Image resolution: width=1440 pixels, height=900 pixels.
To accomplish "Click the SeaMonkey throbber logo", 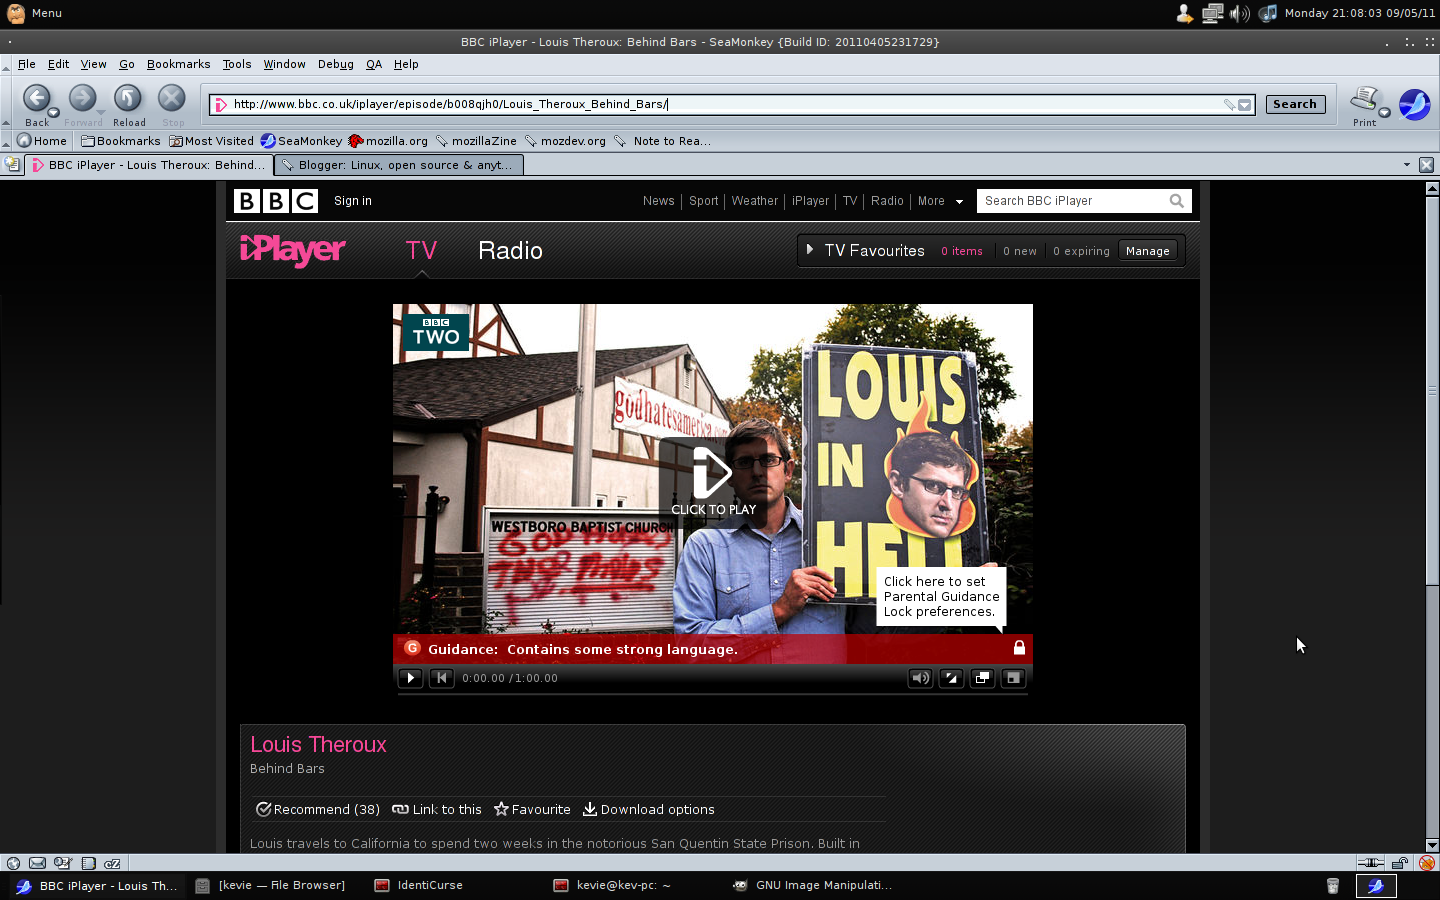I will point(1414,104).
